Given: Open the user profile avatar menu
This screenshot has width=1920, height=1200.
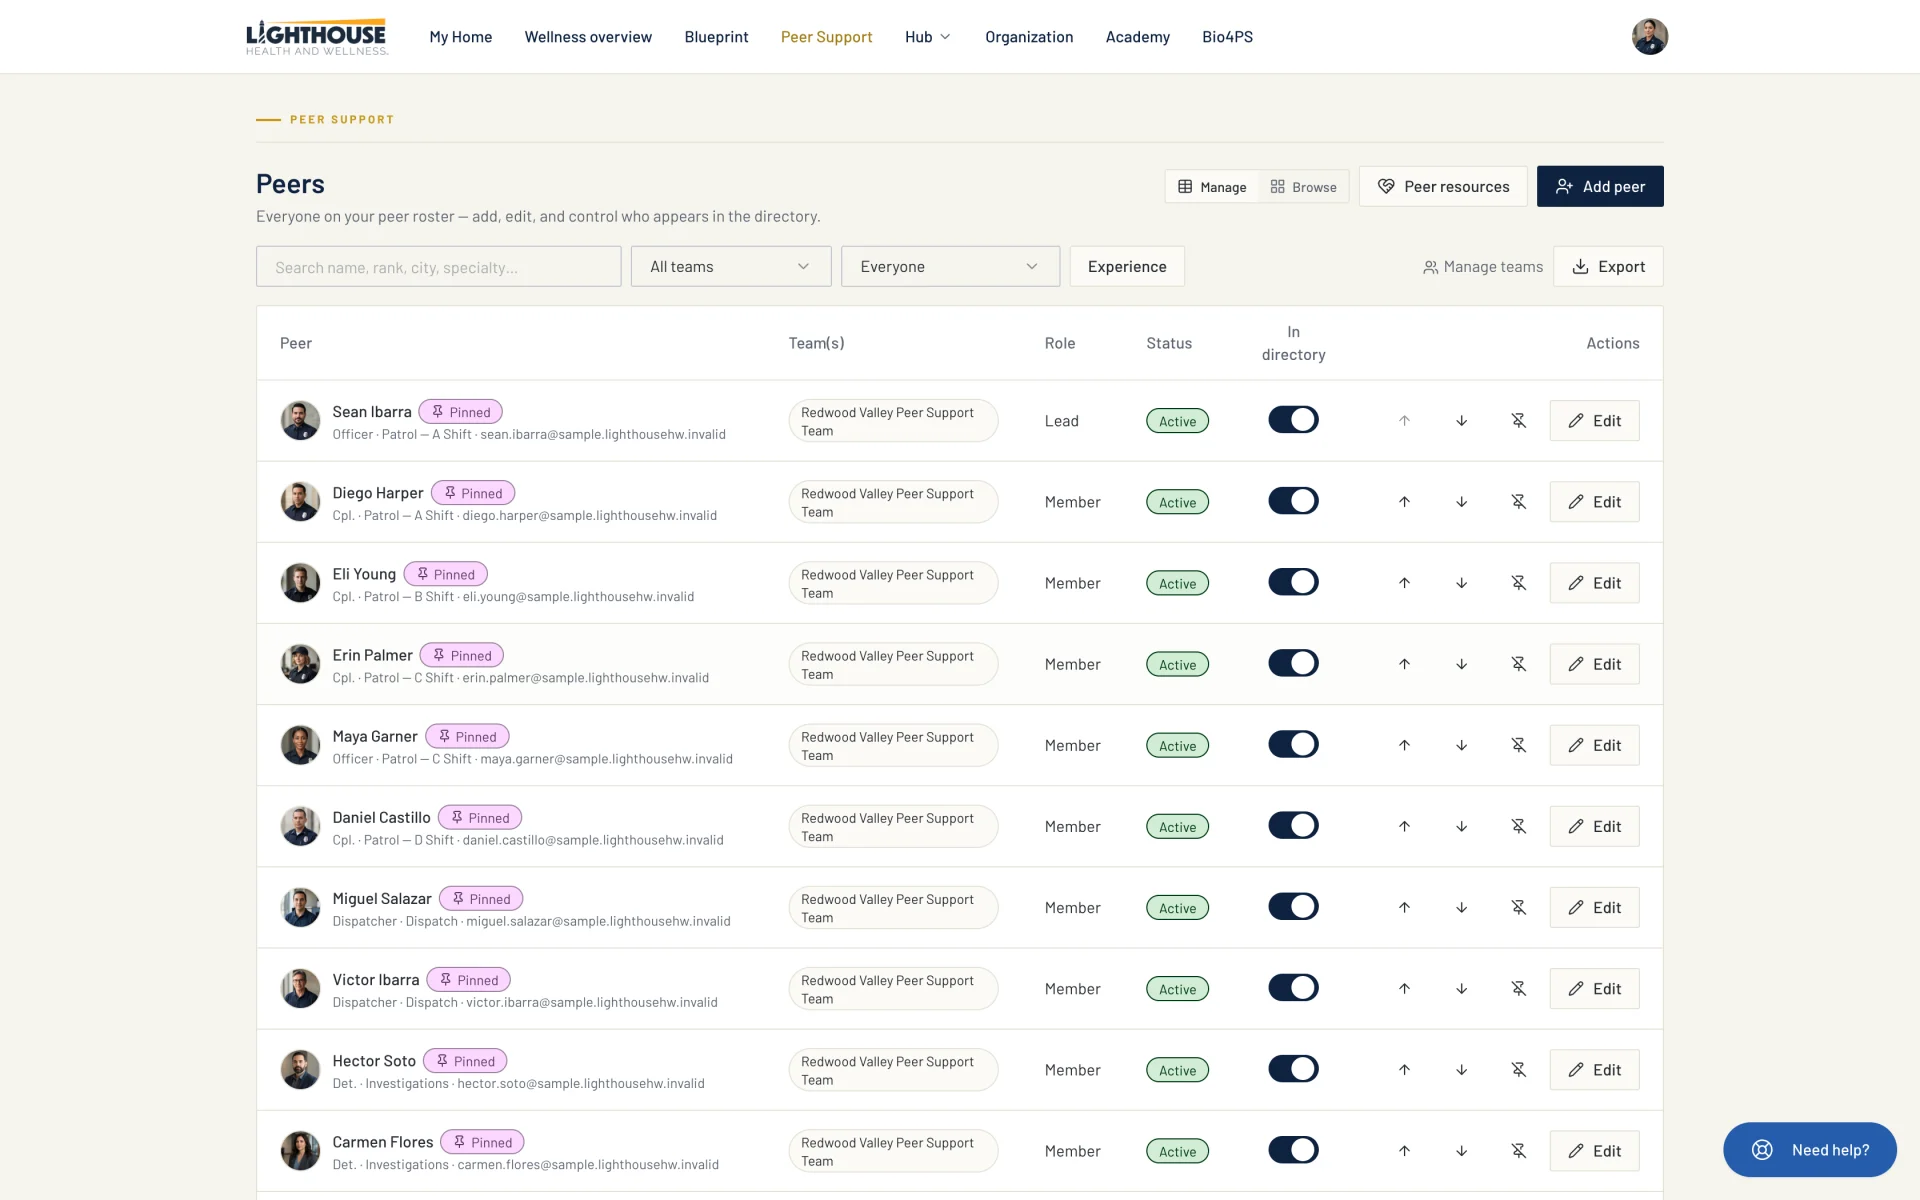Looking at the screenshot, I should point(1649,37).
